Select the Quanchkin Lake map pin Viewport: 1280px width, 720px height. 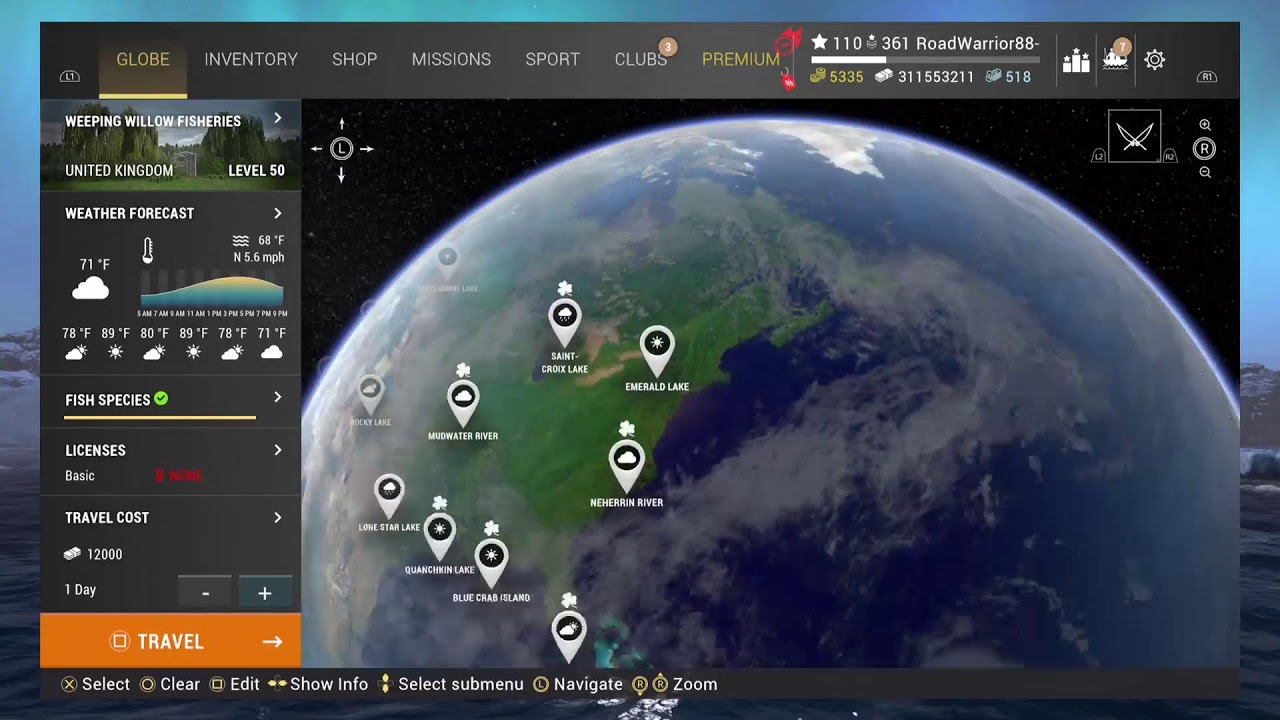click(439, 535)
